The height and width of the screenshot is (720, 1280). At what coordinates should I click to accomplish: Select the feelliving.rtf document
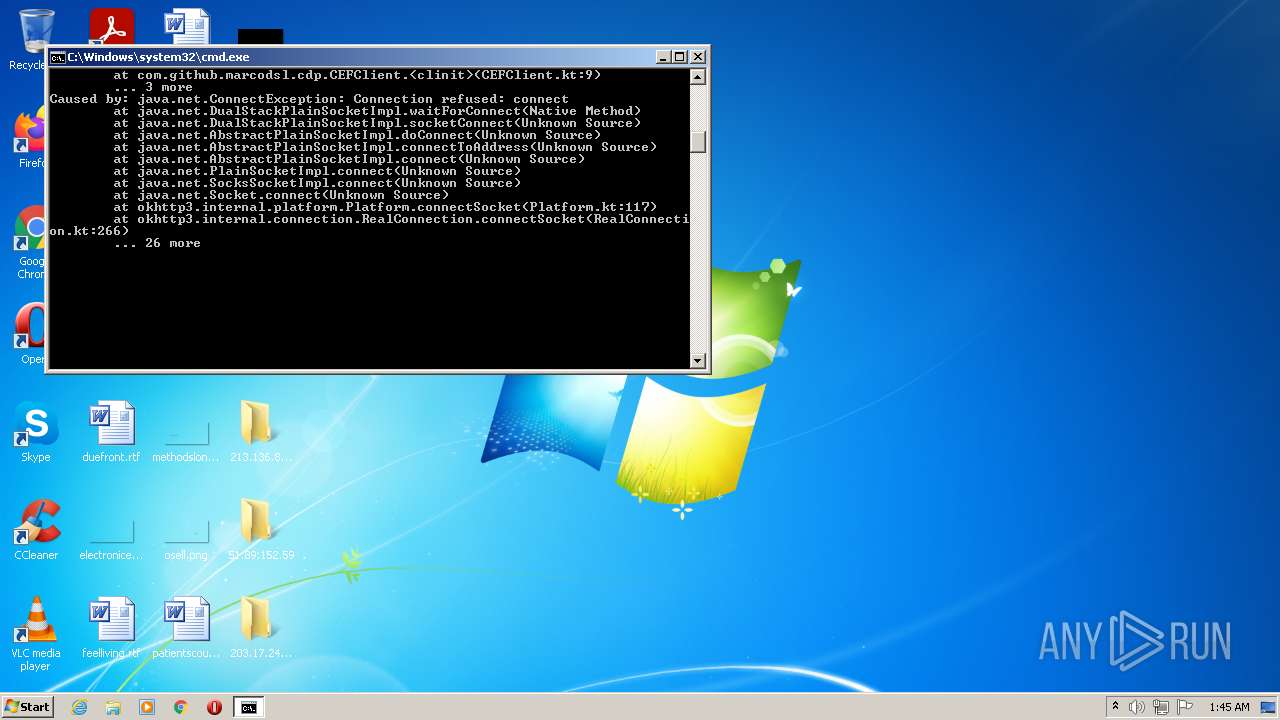coord(111,628)
